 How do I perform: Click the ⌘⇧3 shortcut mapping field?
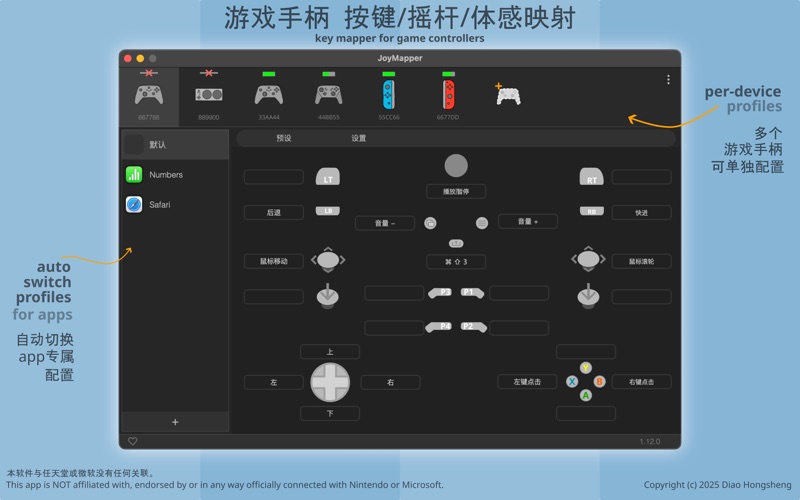(456, 262)
